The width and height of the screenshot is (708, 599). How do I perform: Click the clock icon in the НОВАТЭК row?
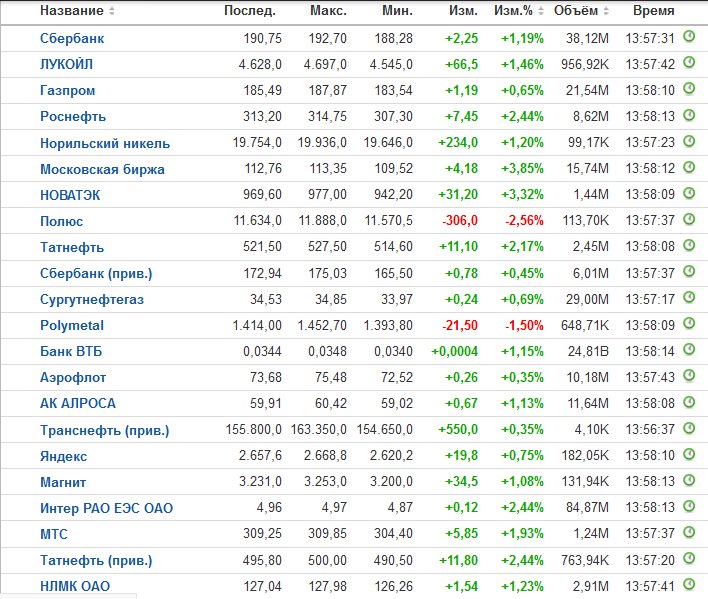pos(689,193)
